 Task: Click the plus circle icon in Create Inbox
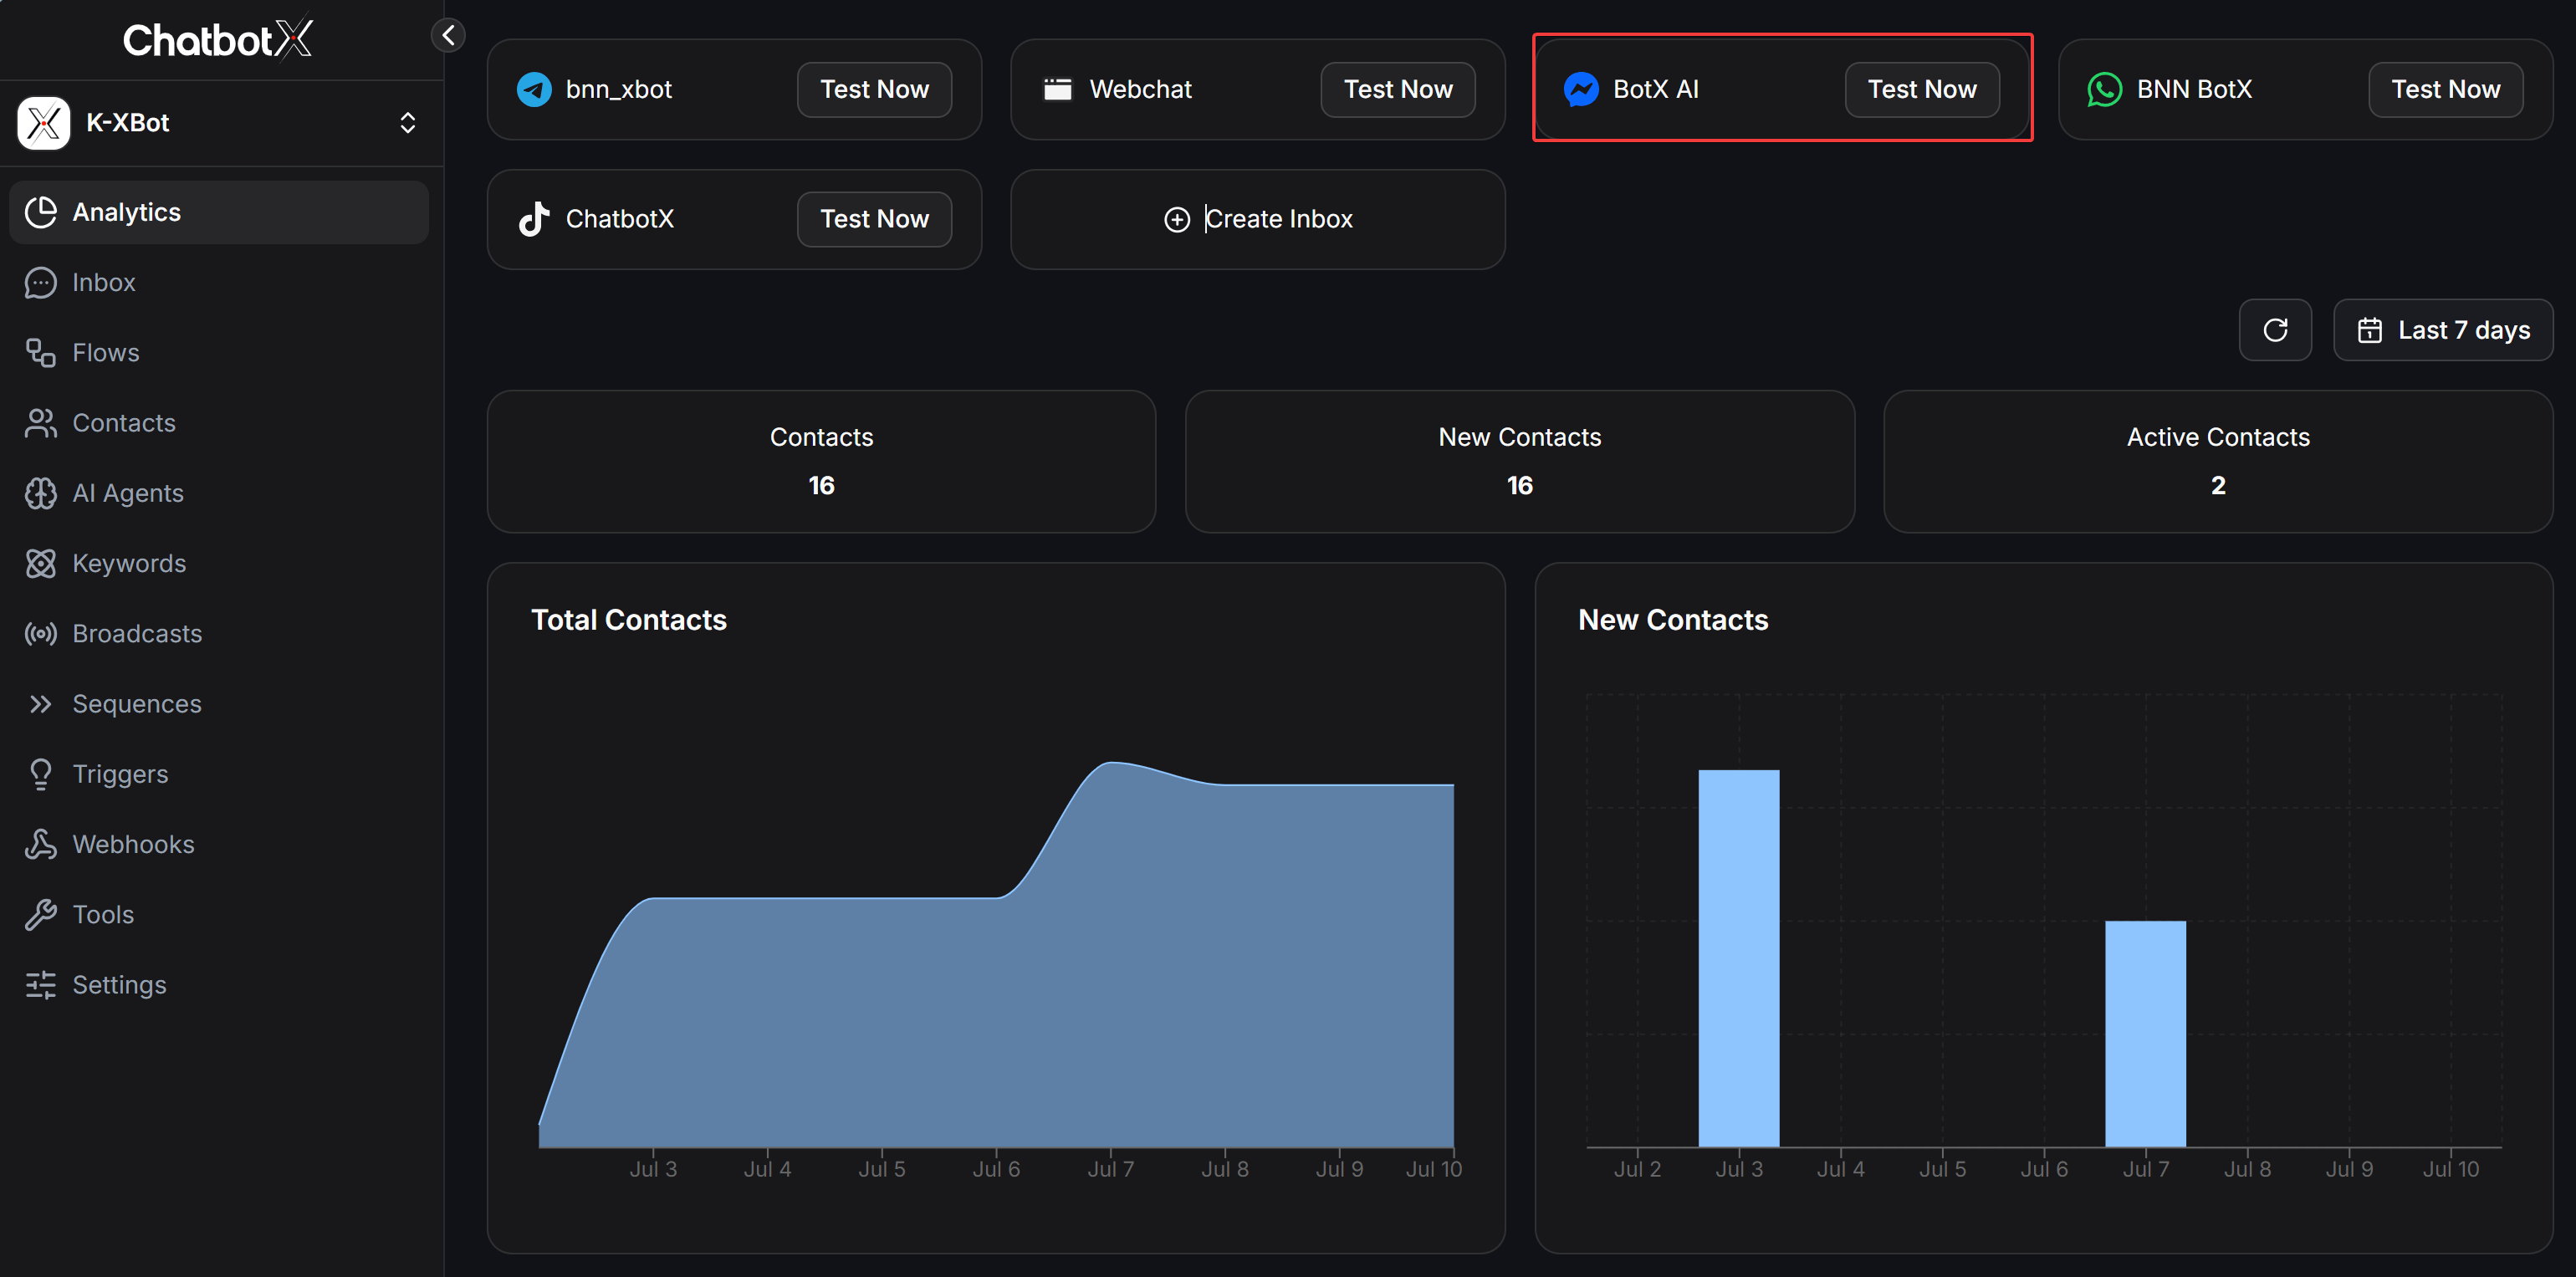coord(1177,219)
